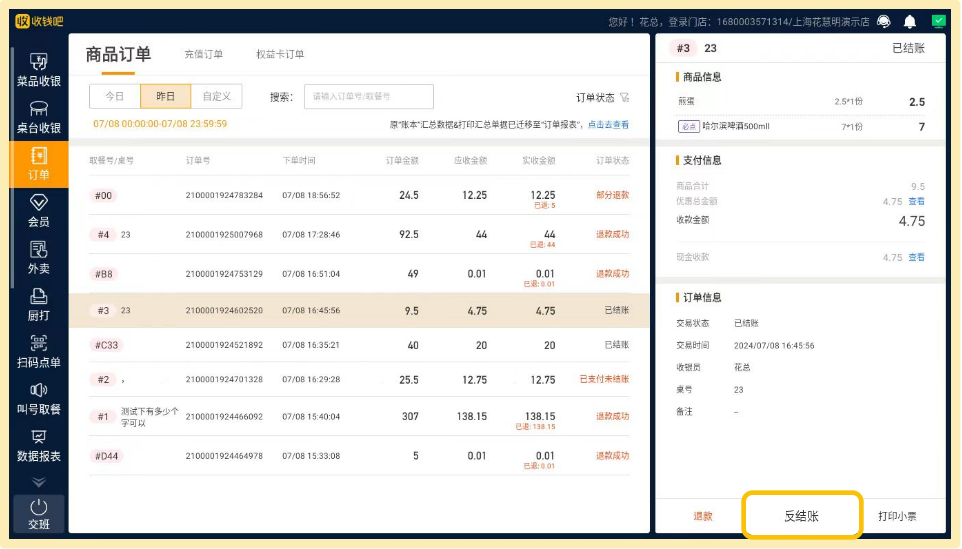
Task: Open the 会员 sidebar icon
Action: (x=38, y=210)
